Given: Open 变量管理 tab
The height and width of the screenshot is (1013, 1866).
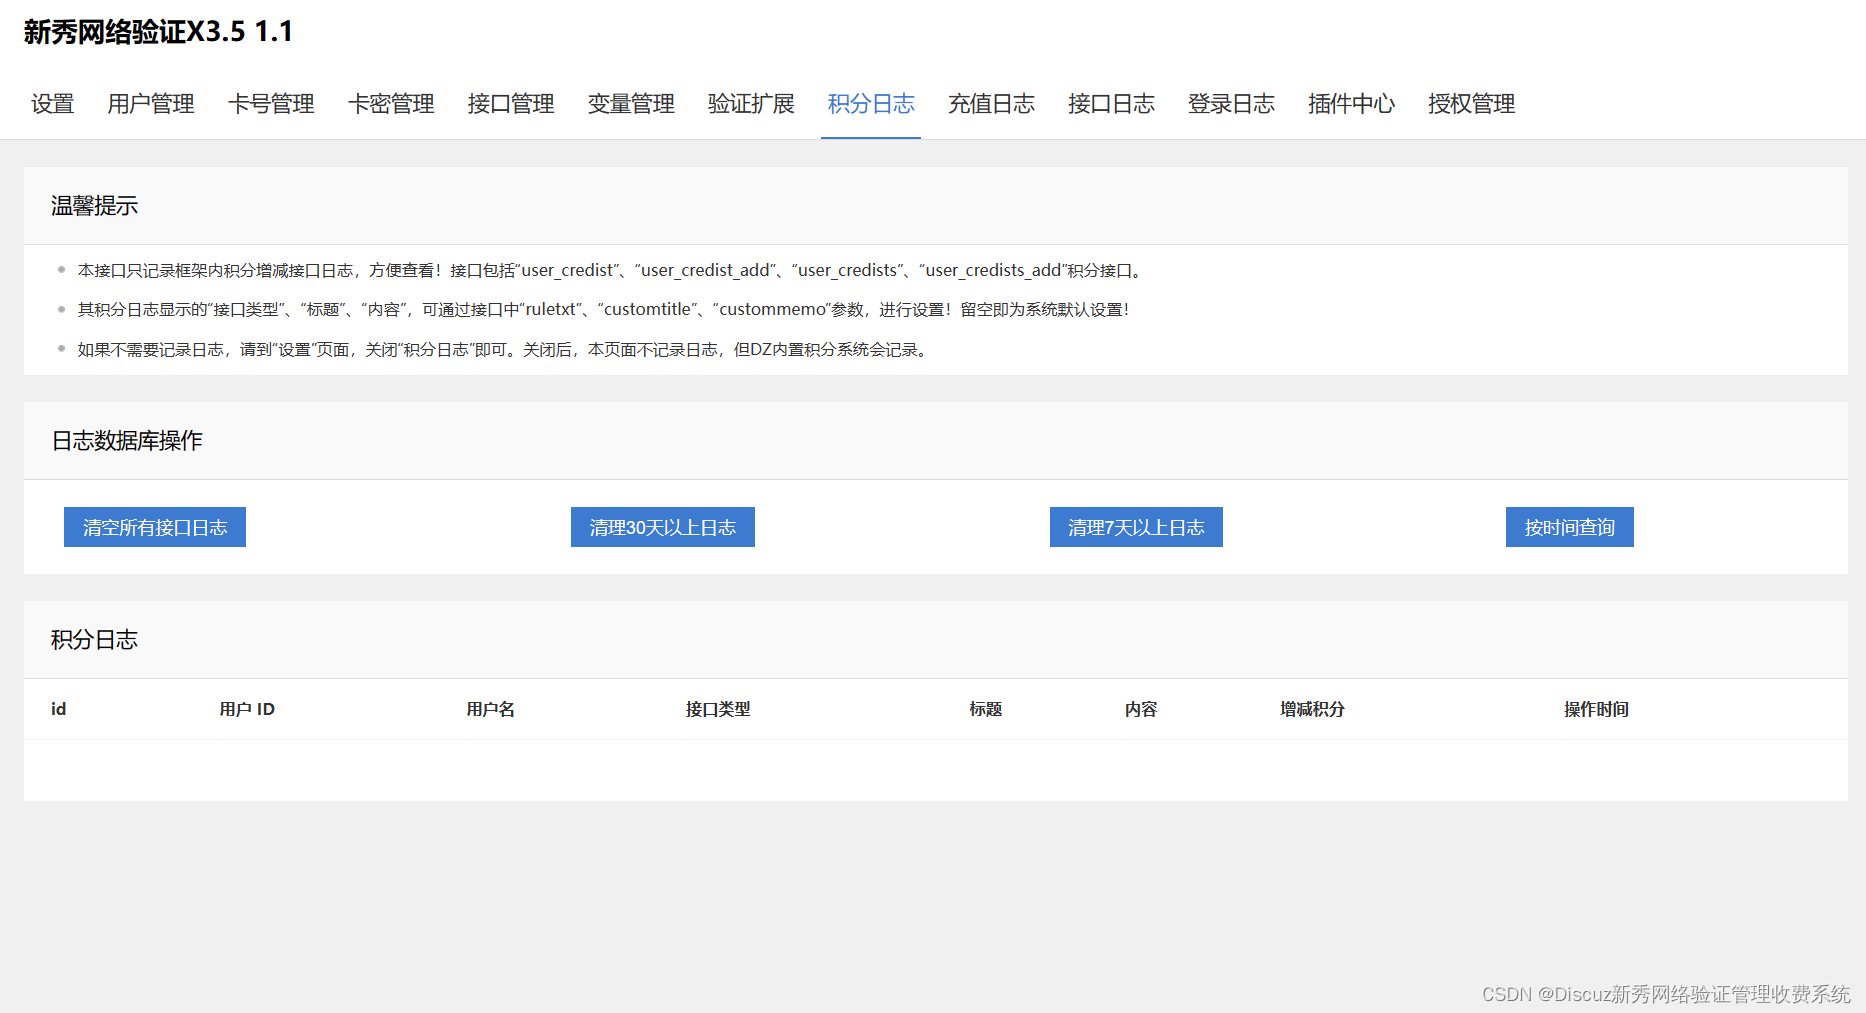Looking at the screenshot, I should [x=631, y=104].
